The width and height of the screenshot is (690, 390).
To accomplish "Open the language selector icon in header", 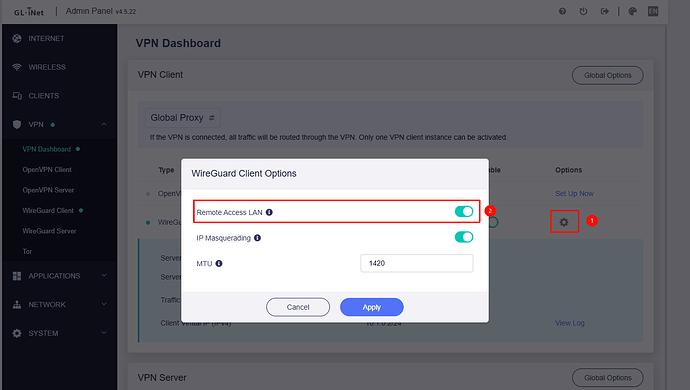I will (653, 11).
